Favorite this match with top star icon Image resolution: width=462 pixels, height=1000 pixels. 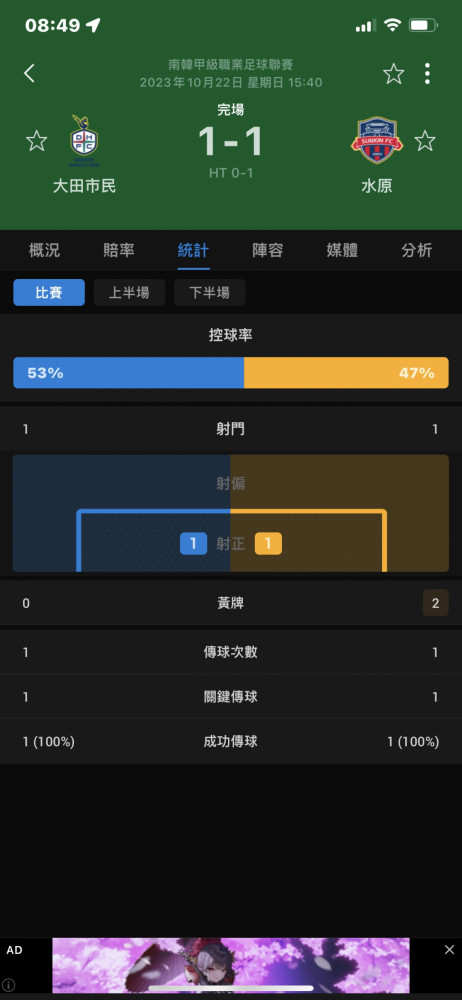coord(394,74)
